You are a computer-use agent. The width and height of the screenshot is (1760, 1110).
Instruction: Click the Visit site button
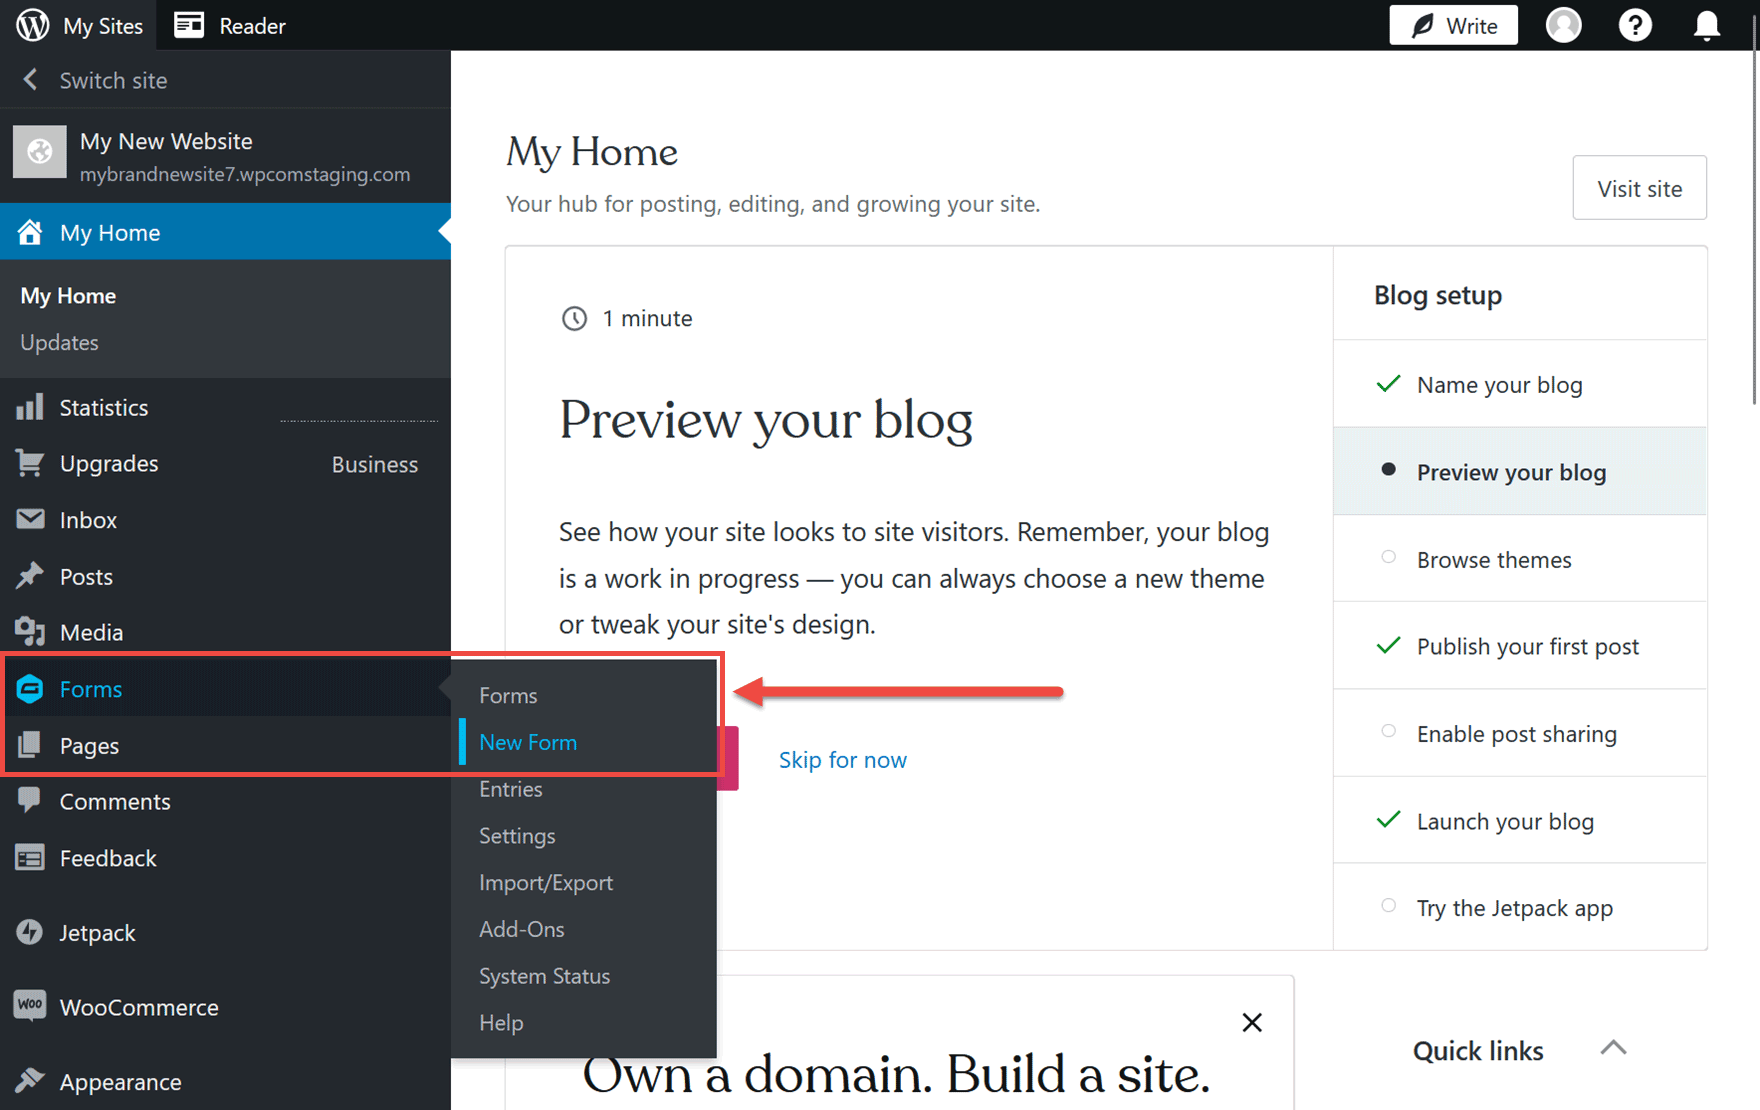[1639, 188]
